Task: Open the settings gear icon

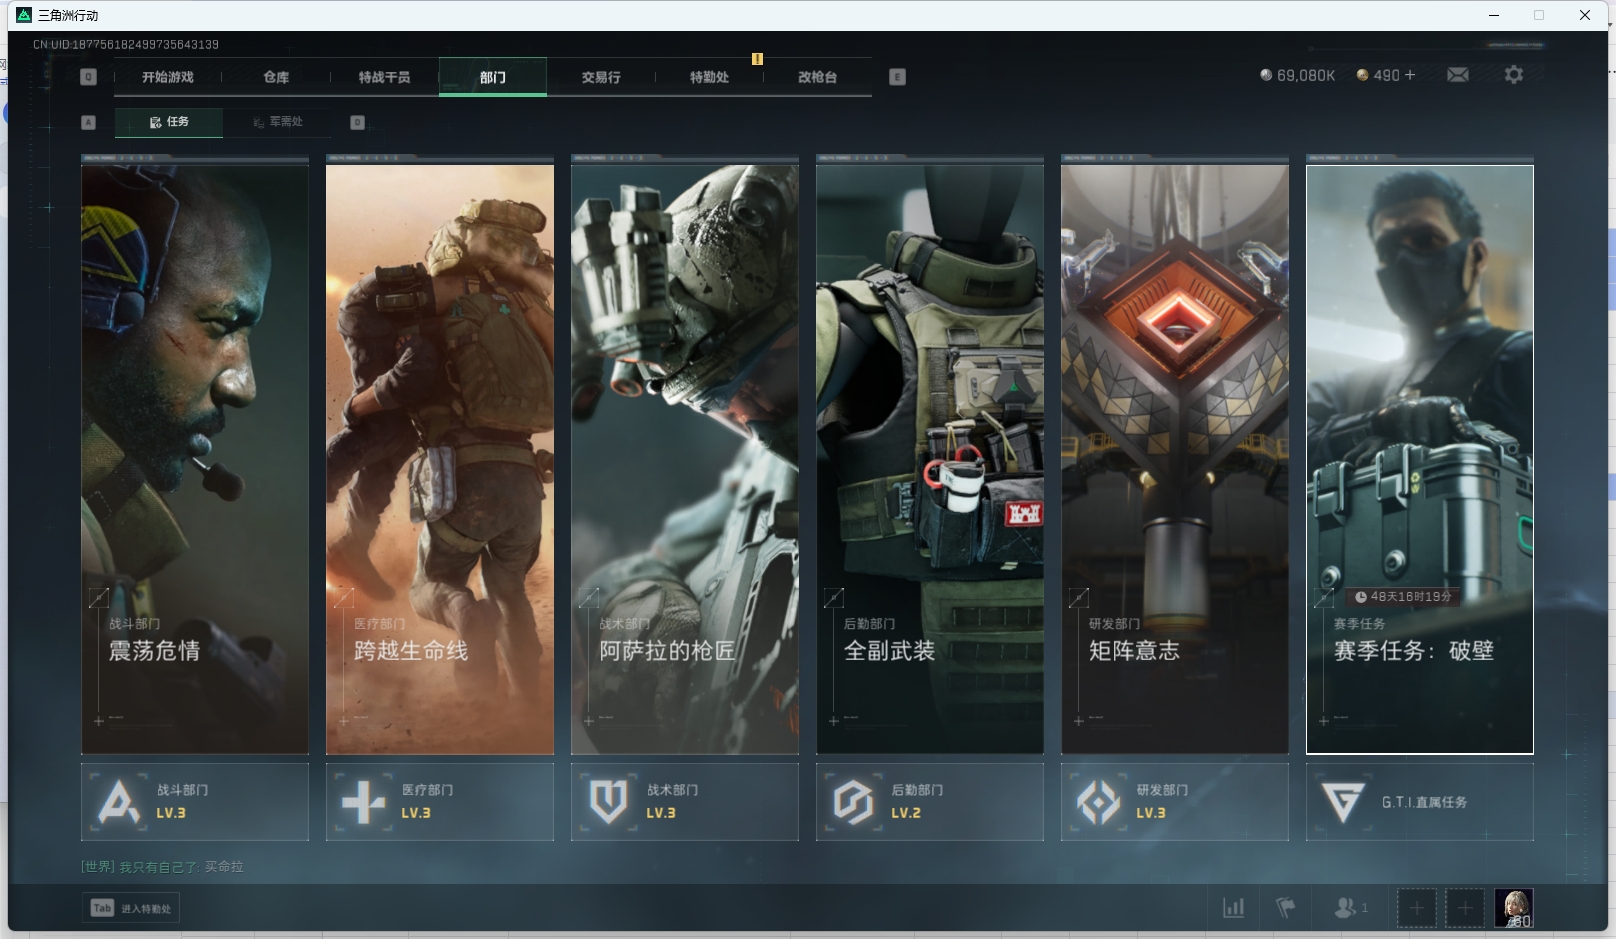Action: (x=1514, y=75)
